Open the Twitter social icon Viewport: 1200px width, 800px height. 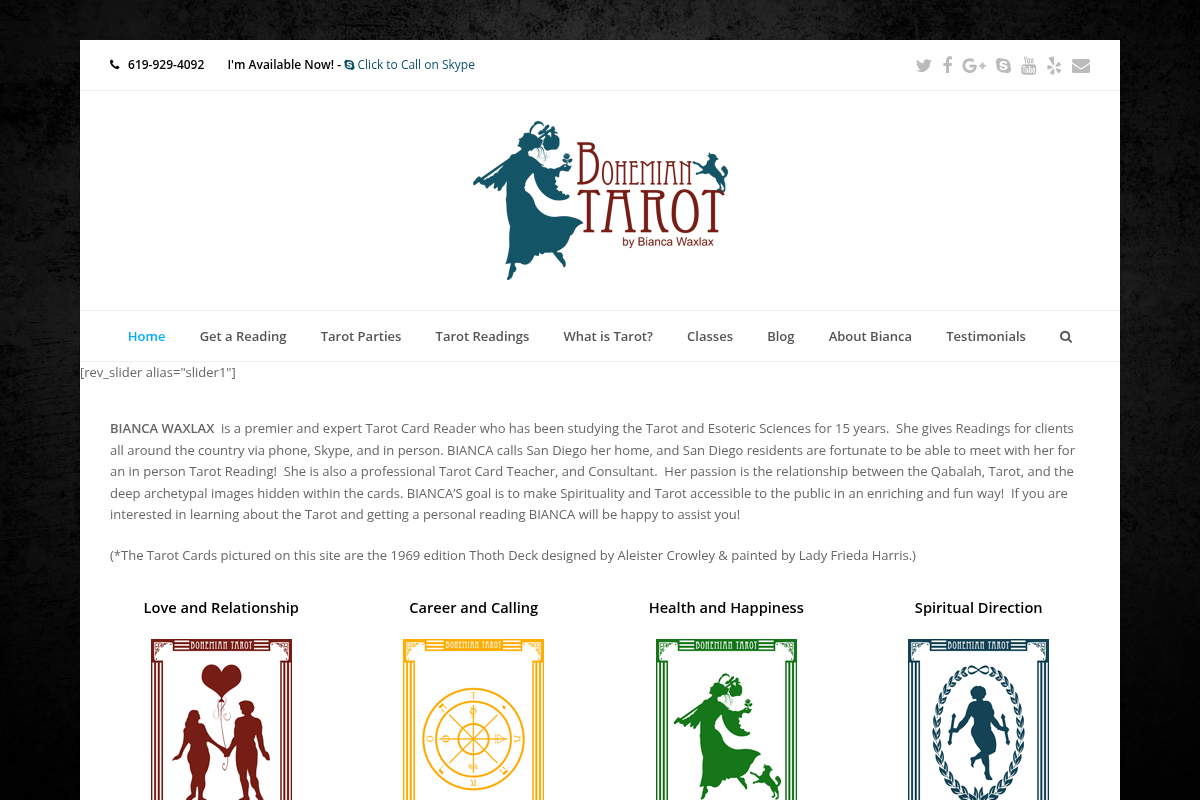click(x=923, y=66)
